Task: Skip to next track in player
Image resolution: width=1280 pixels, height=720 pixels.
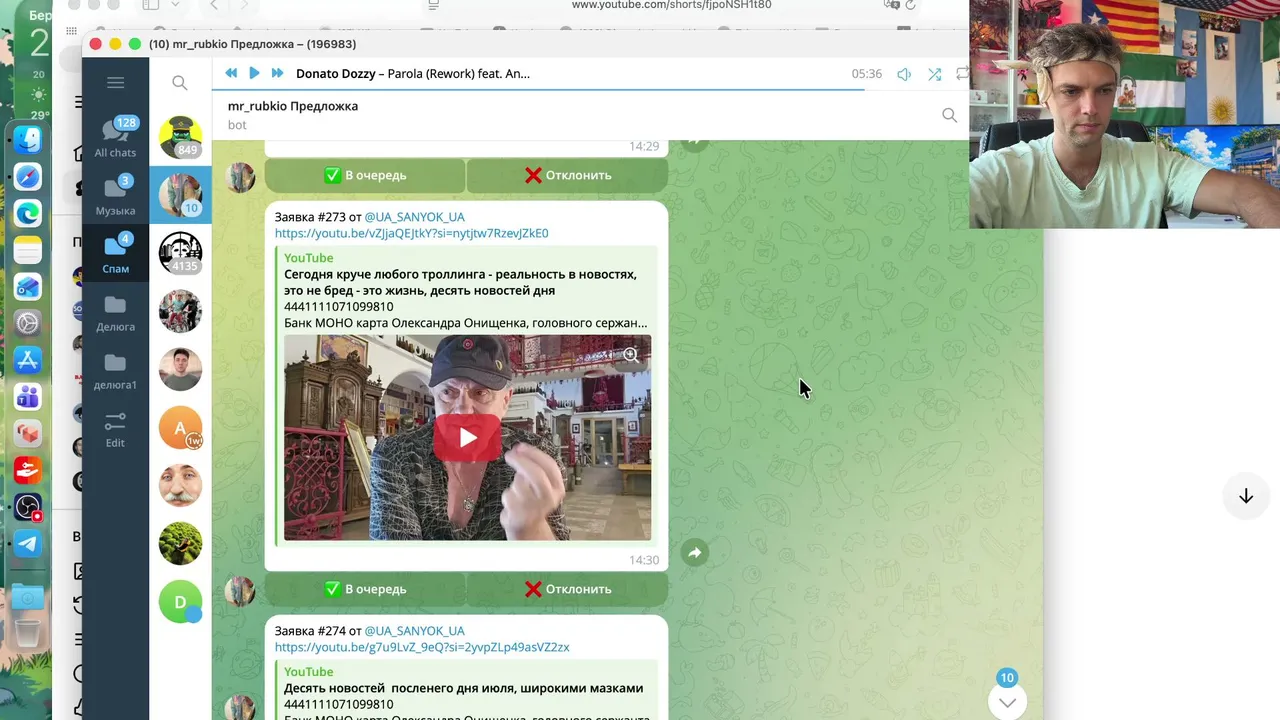Action: point(277,73)
